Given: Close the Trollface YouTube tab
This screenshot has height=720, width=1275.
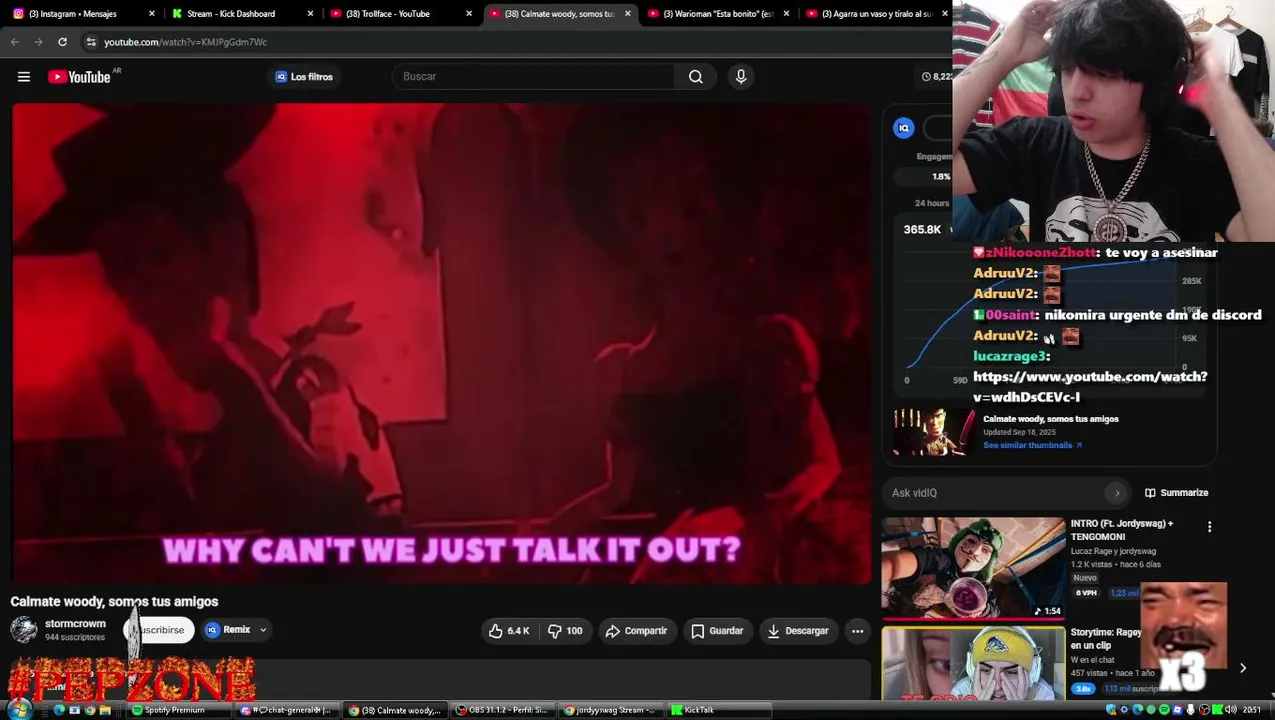Looking at the screenshot, I should pos(469,14).
